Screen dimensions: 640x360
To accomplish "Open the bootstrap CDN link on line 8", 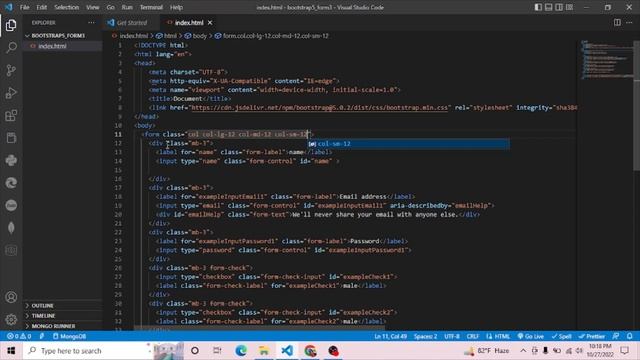I will pos(319,108).
